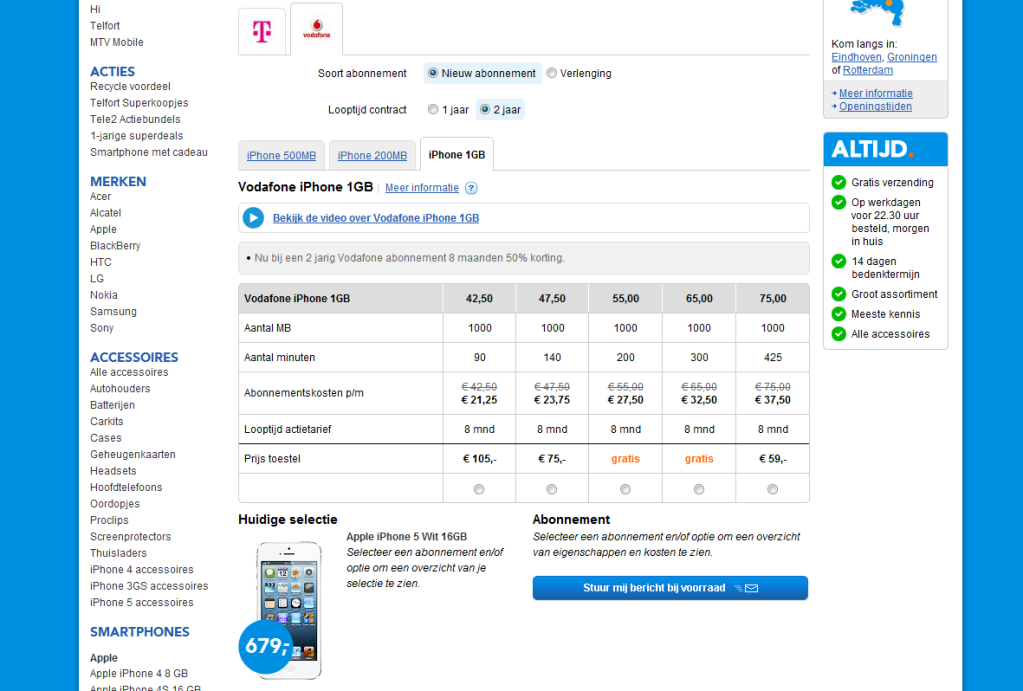Open the HTC brand link
1023x691 pixels.
tap(100, 262)
